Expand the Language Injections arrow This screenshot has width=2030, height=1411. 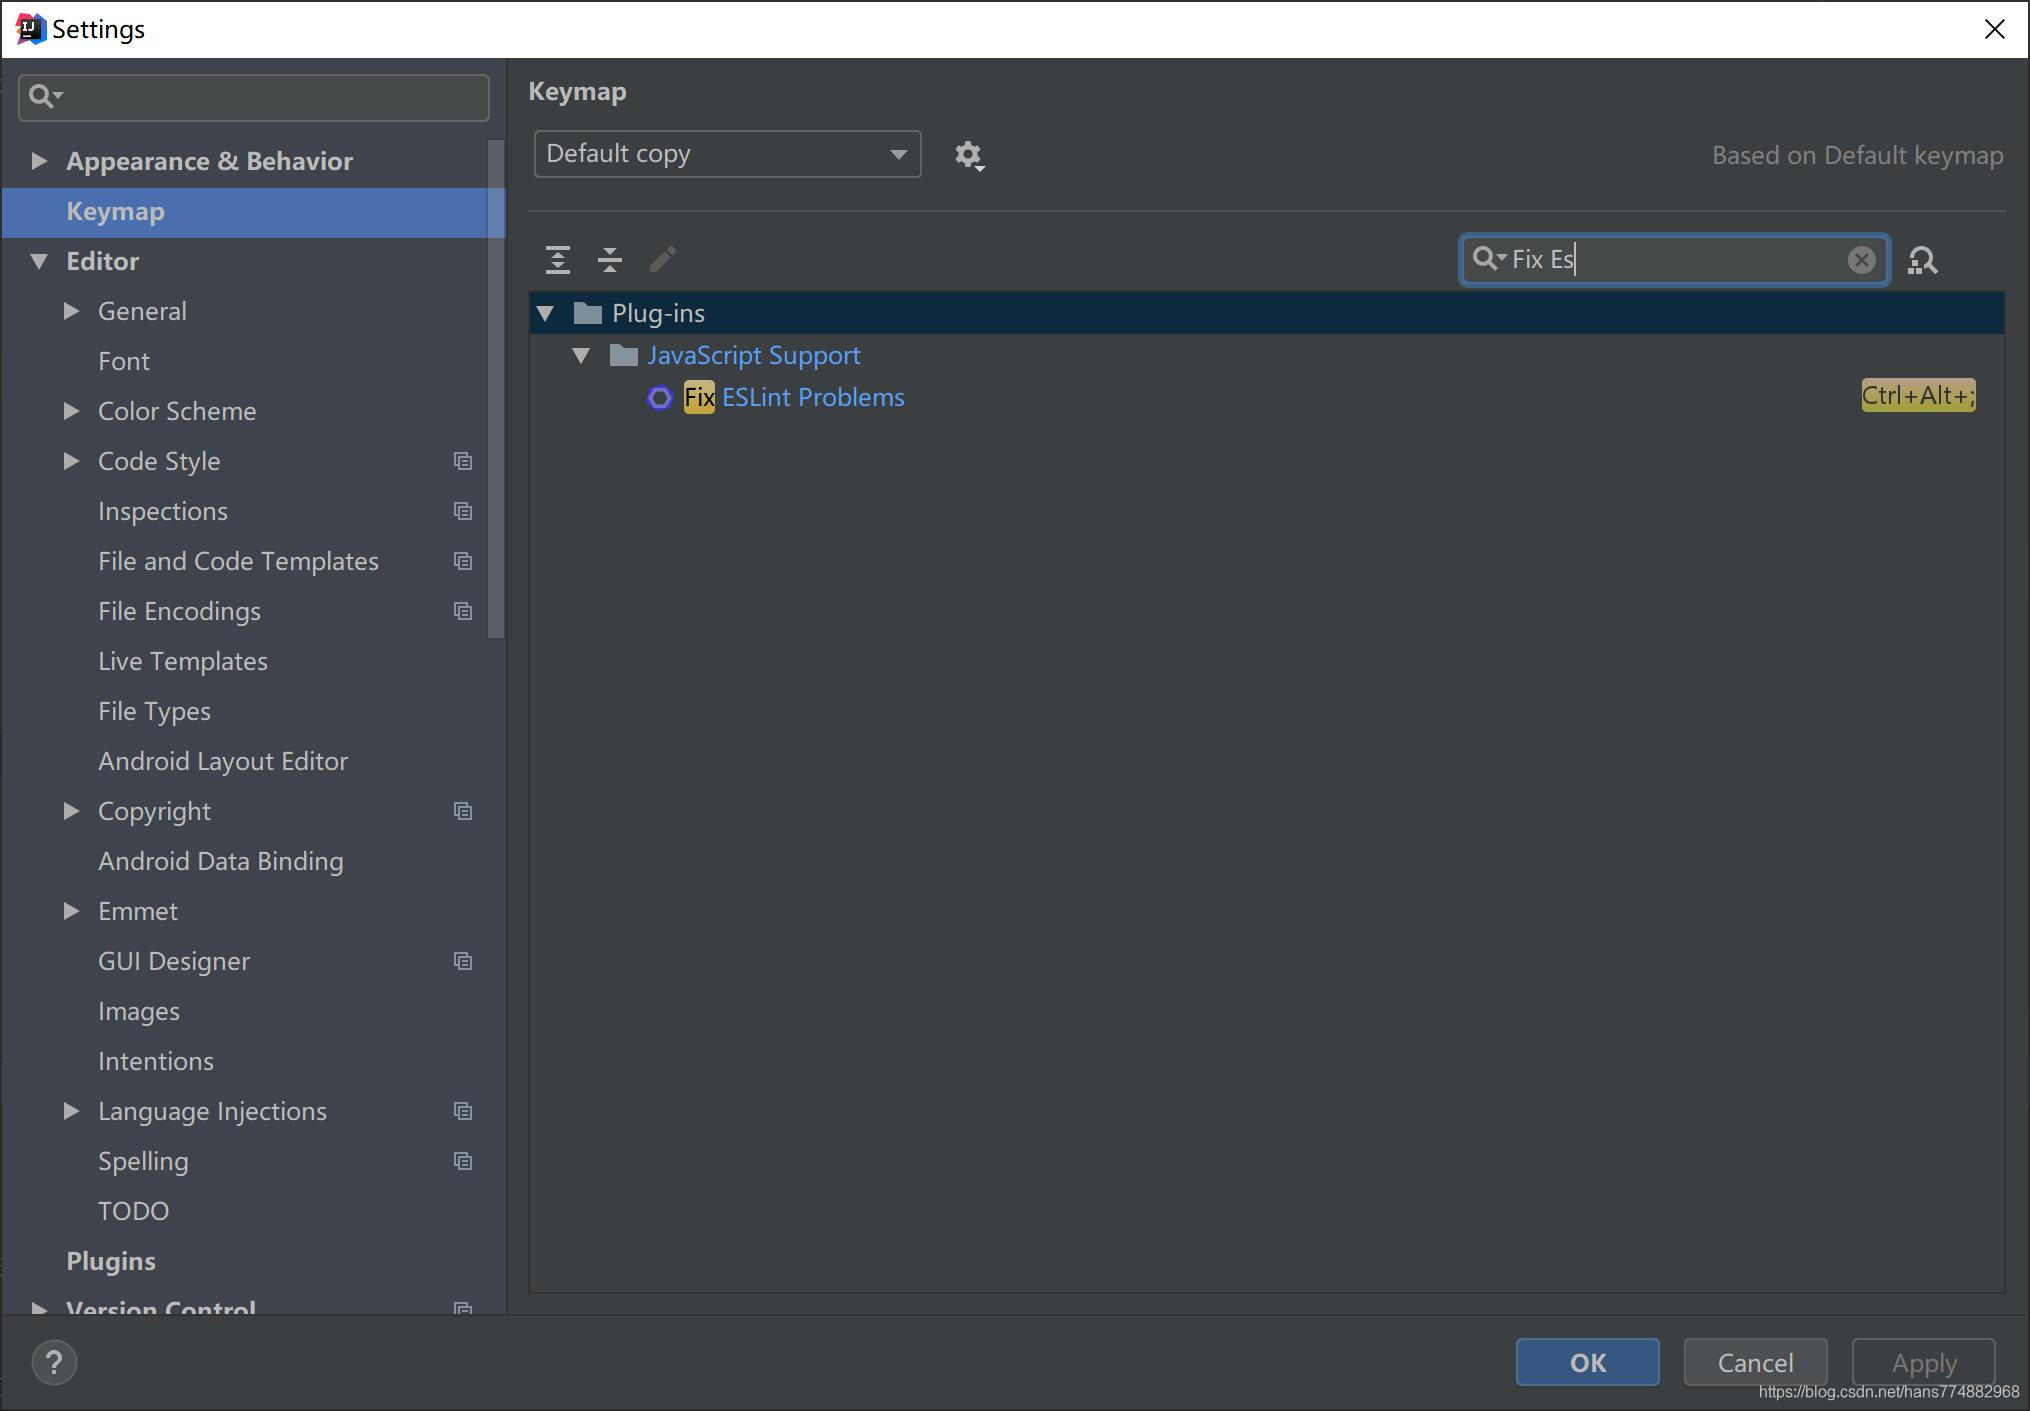pyautogui.click(x=71, y=1111)
